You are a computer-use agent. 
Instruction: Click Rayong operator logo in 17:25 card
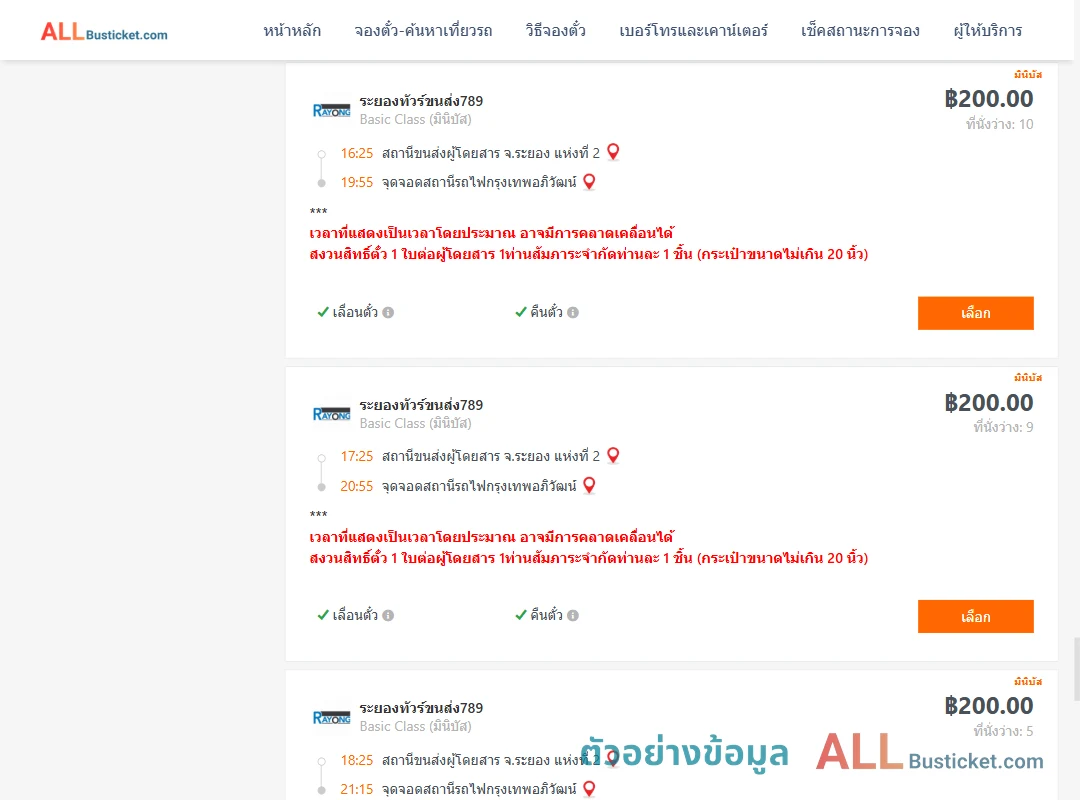[331, 413]
